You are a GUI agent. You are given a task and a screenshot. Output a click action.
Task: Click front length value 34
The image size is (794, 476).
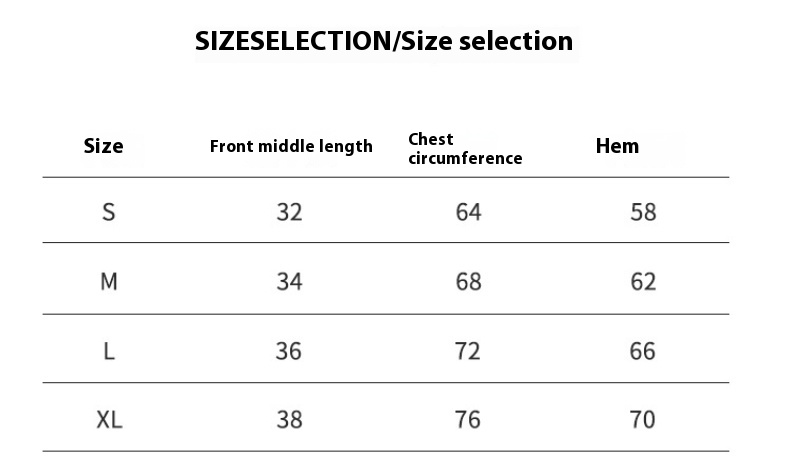289,282
